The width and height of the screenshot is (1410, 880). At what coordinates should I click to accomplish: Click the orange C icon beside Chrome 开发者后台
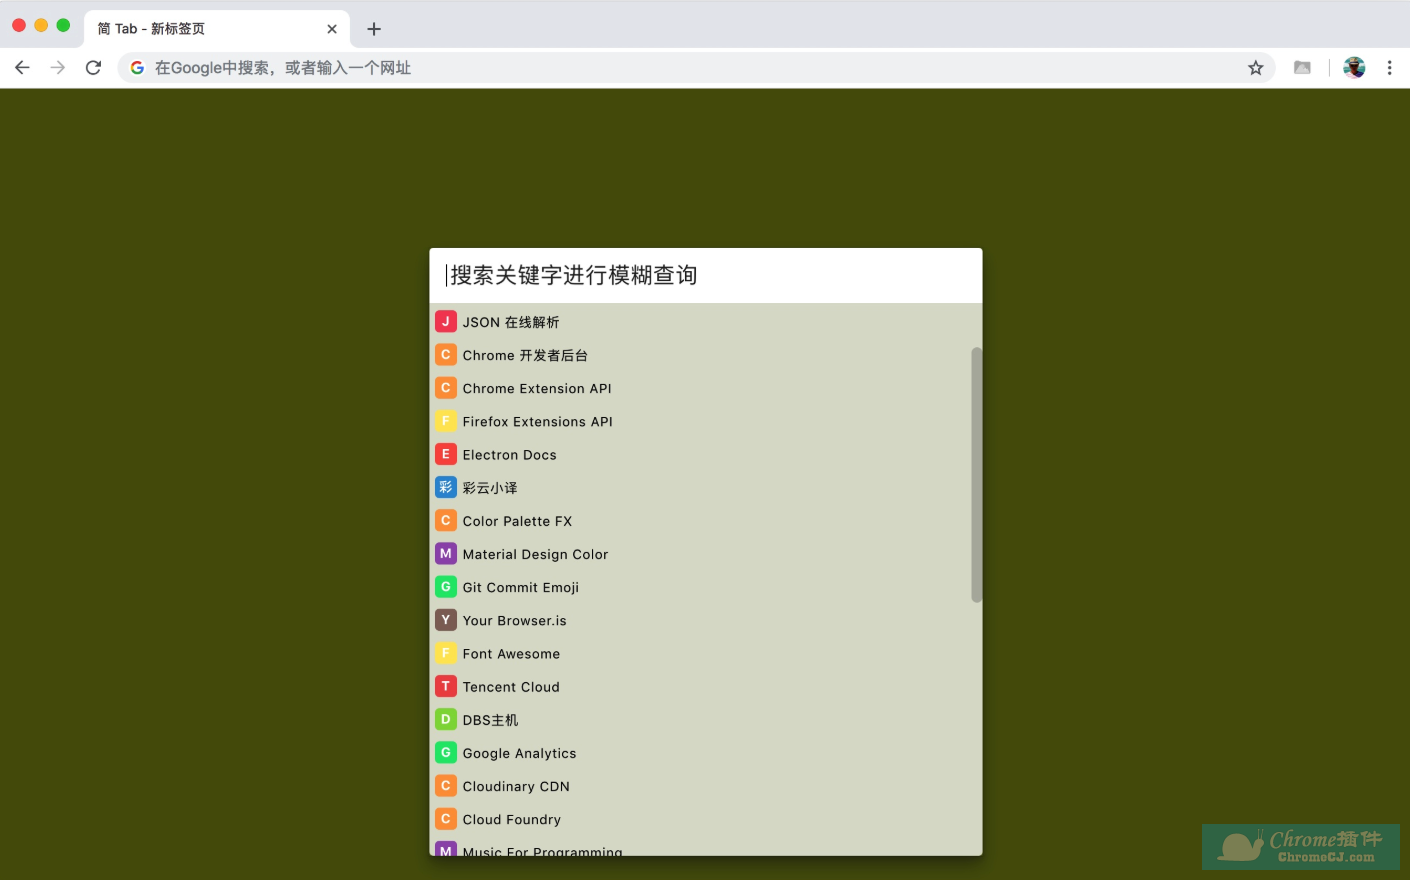pos(446,355)
